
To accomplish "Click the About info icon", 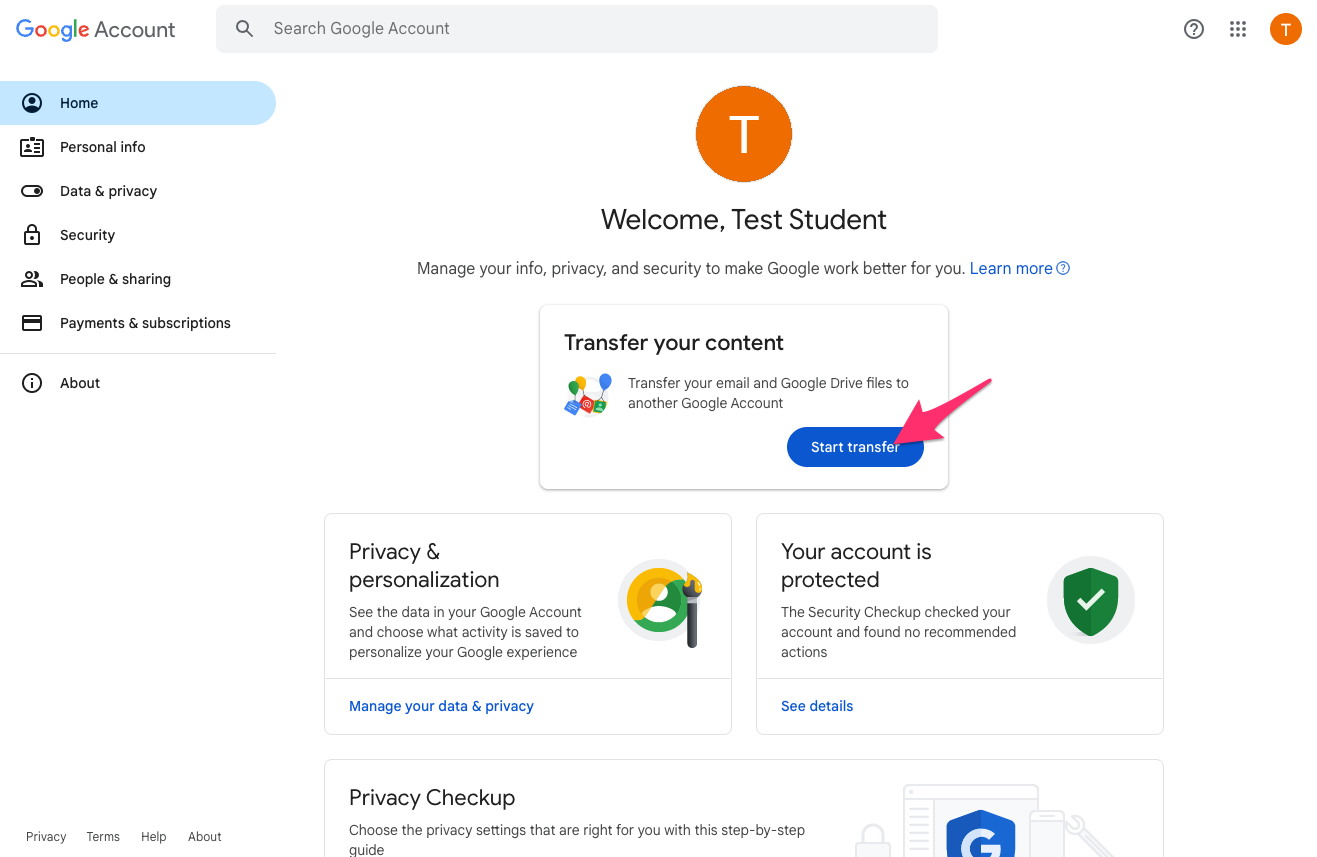I will click(x=32, y=383).
